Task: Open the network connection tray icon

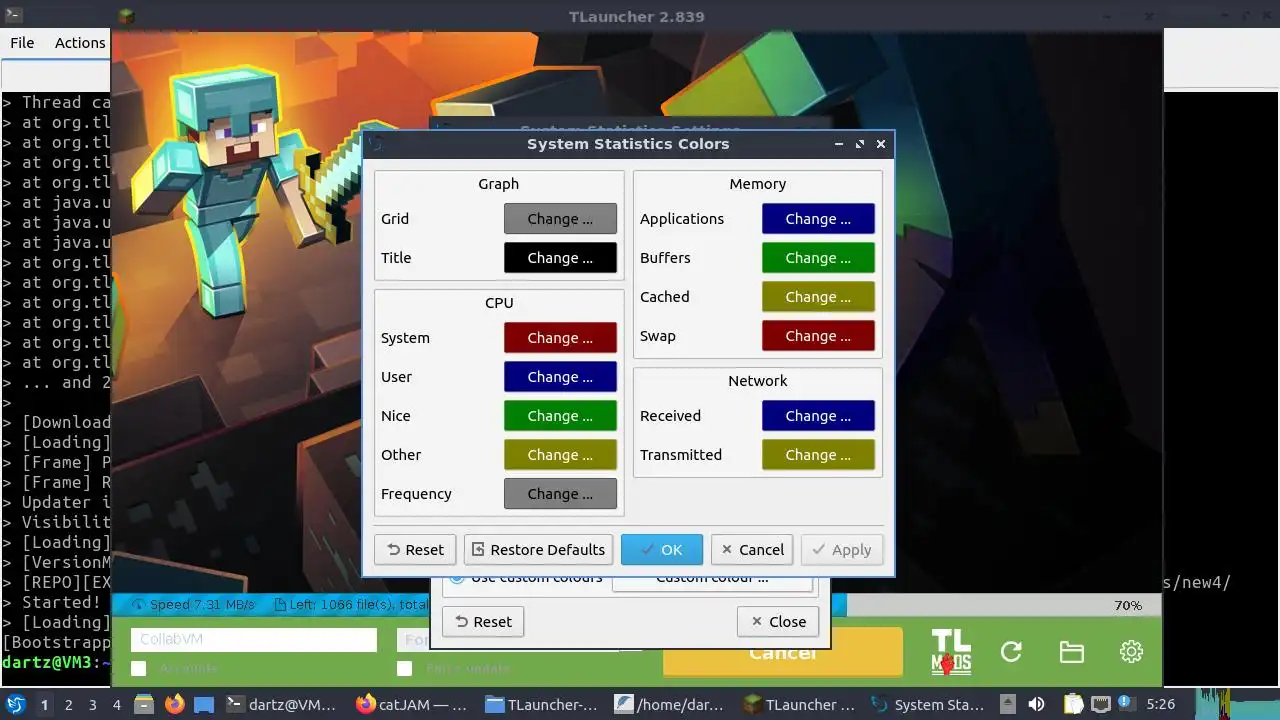Action: point(1099,704)
